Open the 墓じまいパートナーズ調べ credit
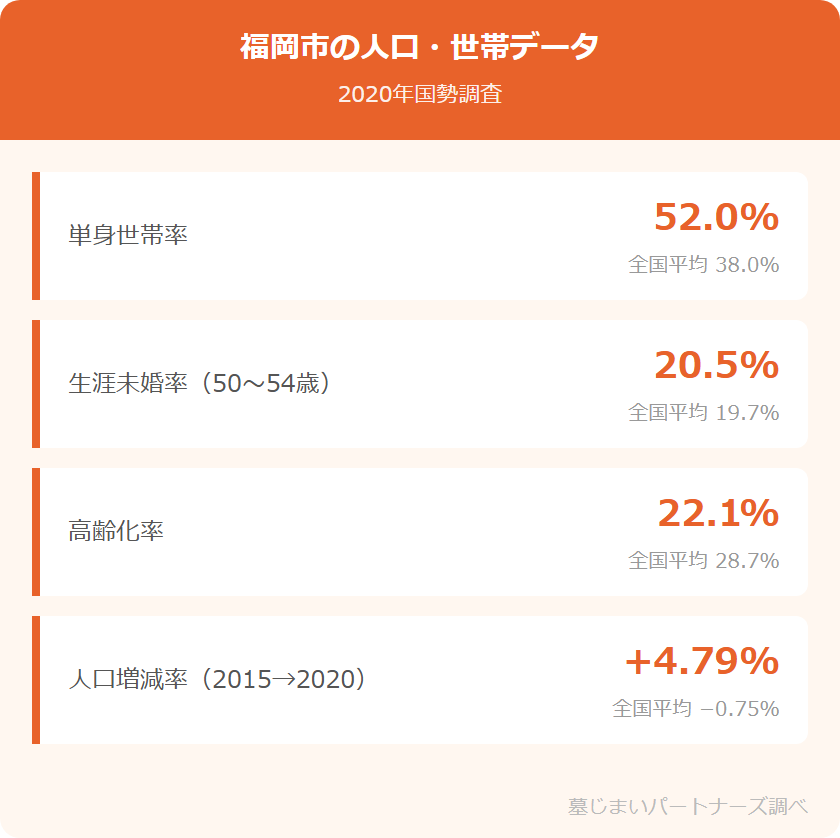The image size is (840, 838). tap(687, 806)
